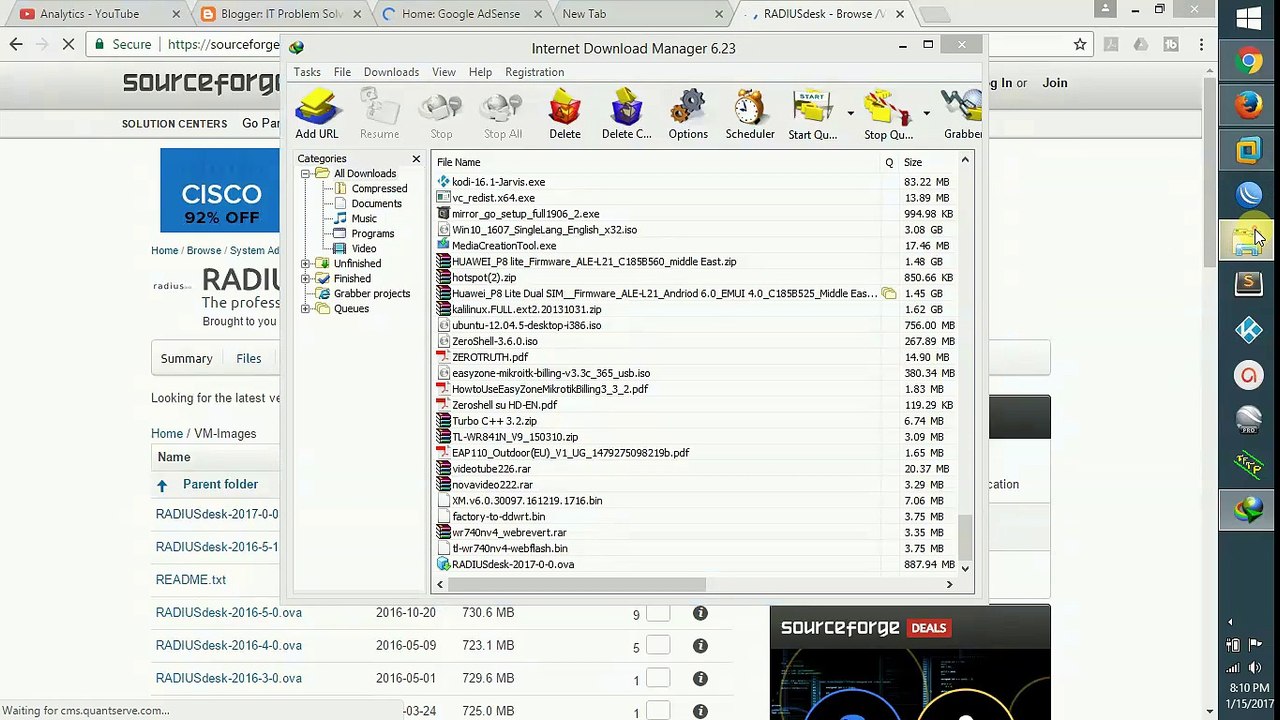Open IDM Options with the gear icon

click(x=688, y=115)
